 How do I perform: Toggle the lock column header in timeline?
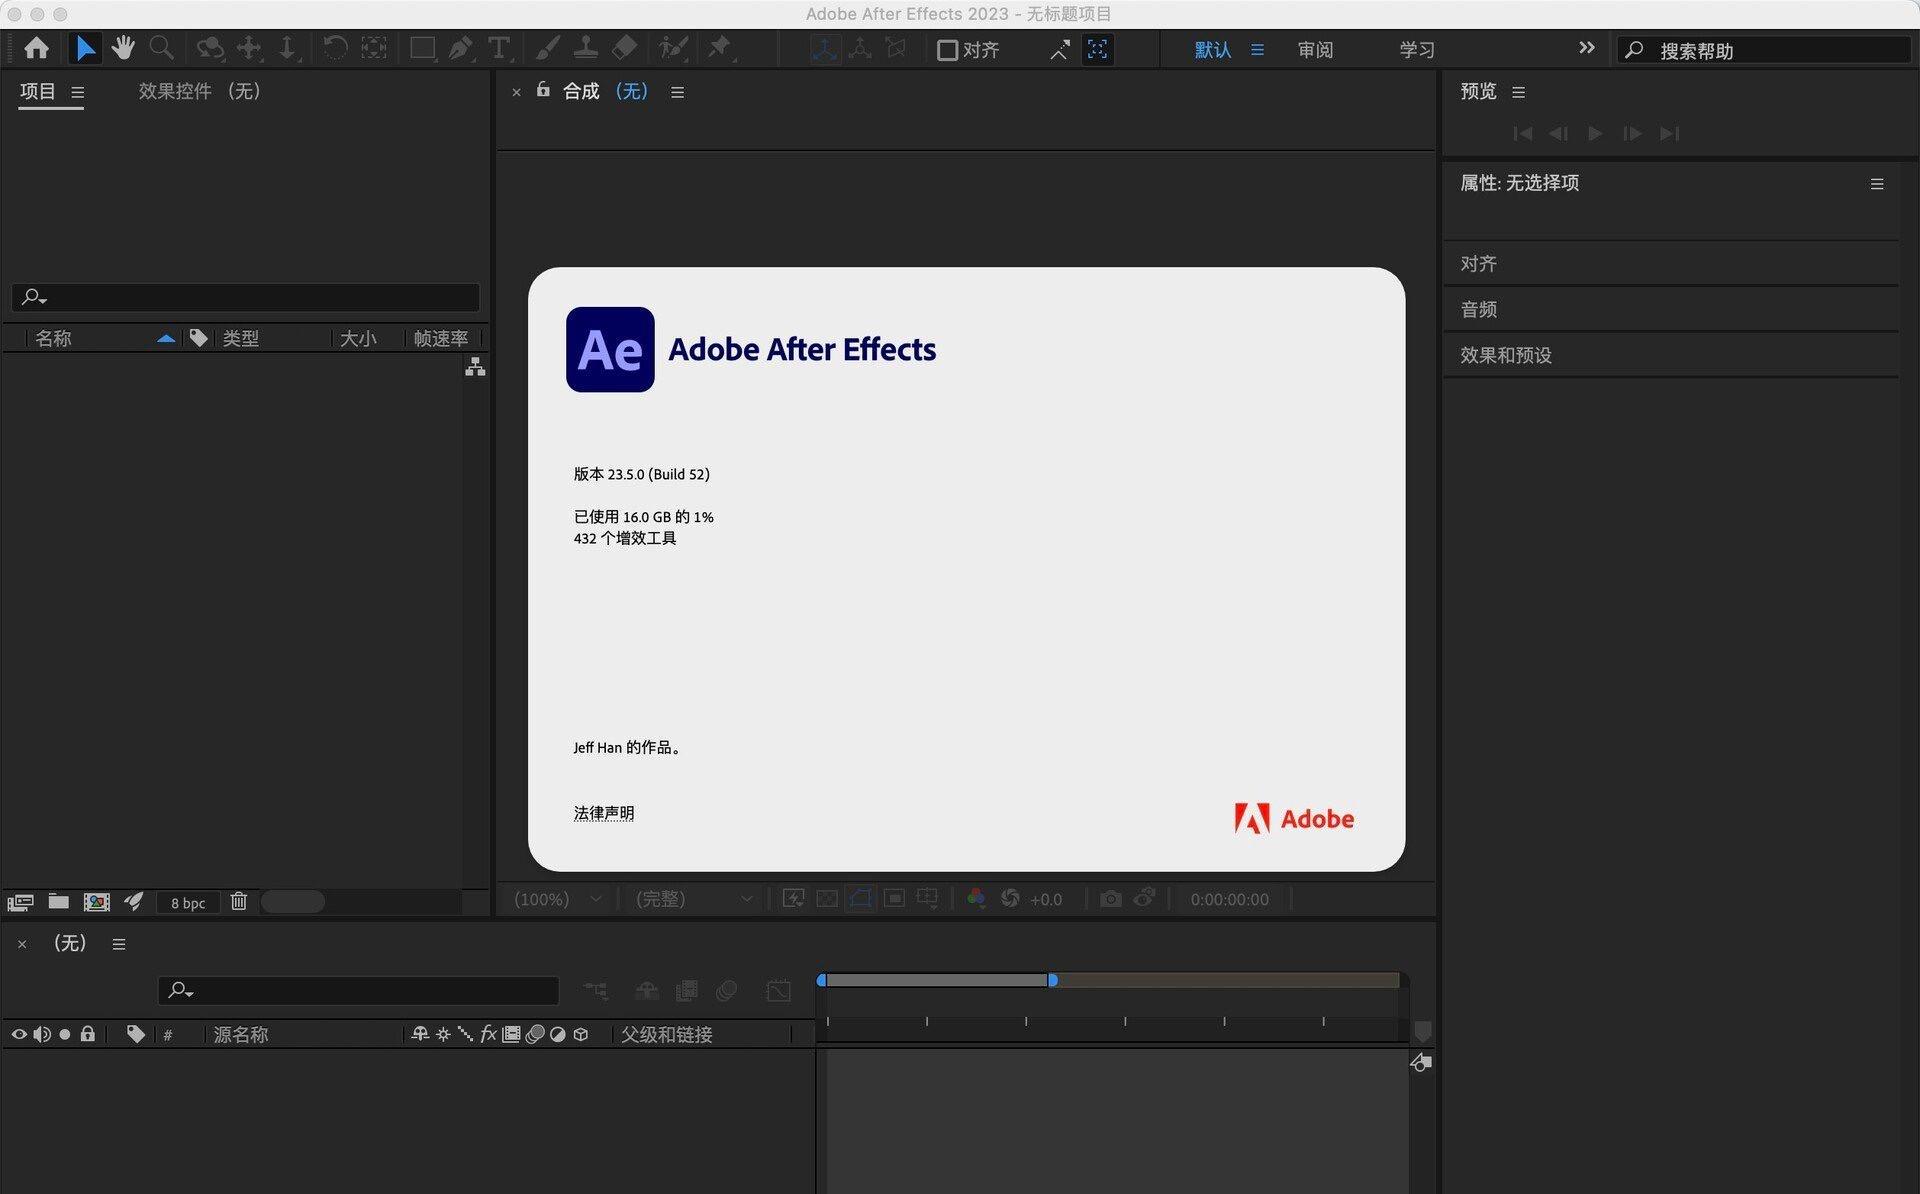coord(88,1034)
